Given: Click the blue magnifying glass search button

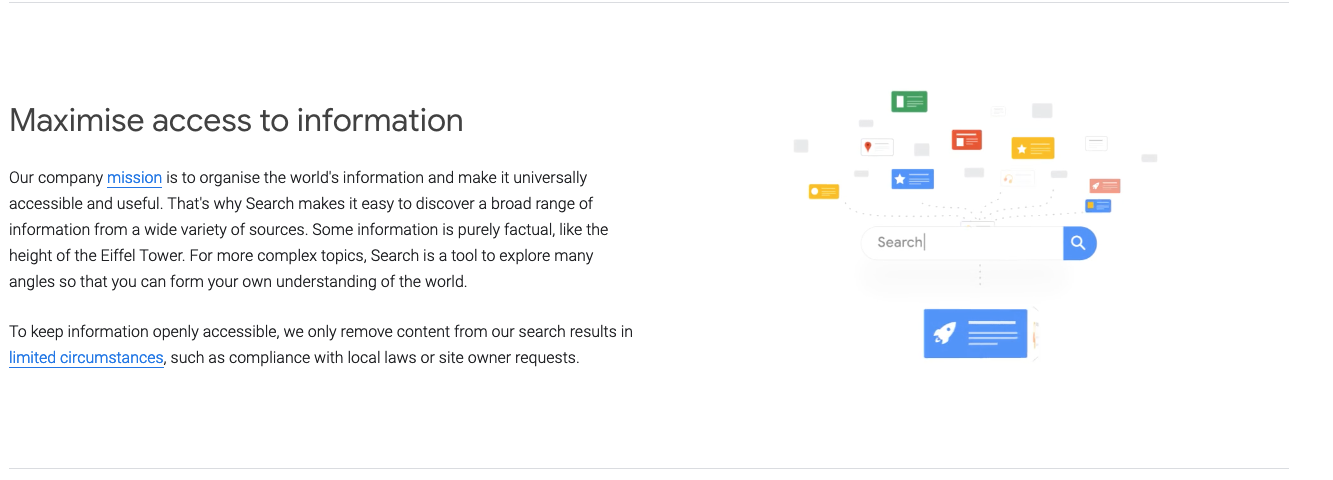Looking at the screenshot, I should [x=1080, y=243].
